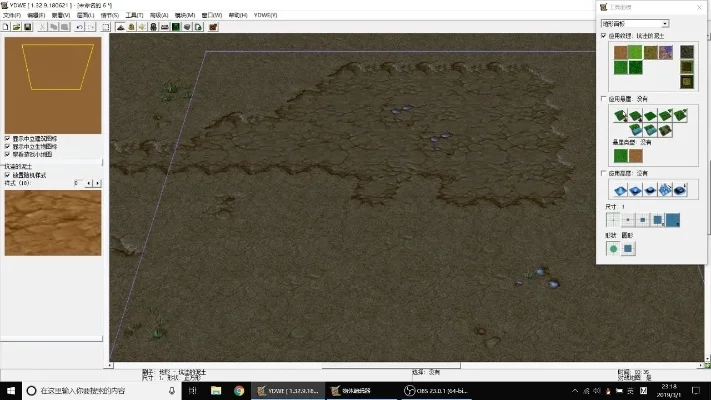Image resolution: width=711 pixels, height=400 pixels.
Task: Enable Apply Height checkbox in tool palette
Action: coord(604,173)
